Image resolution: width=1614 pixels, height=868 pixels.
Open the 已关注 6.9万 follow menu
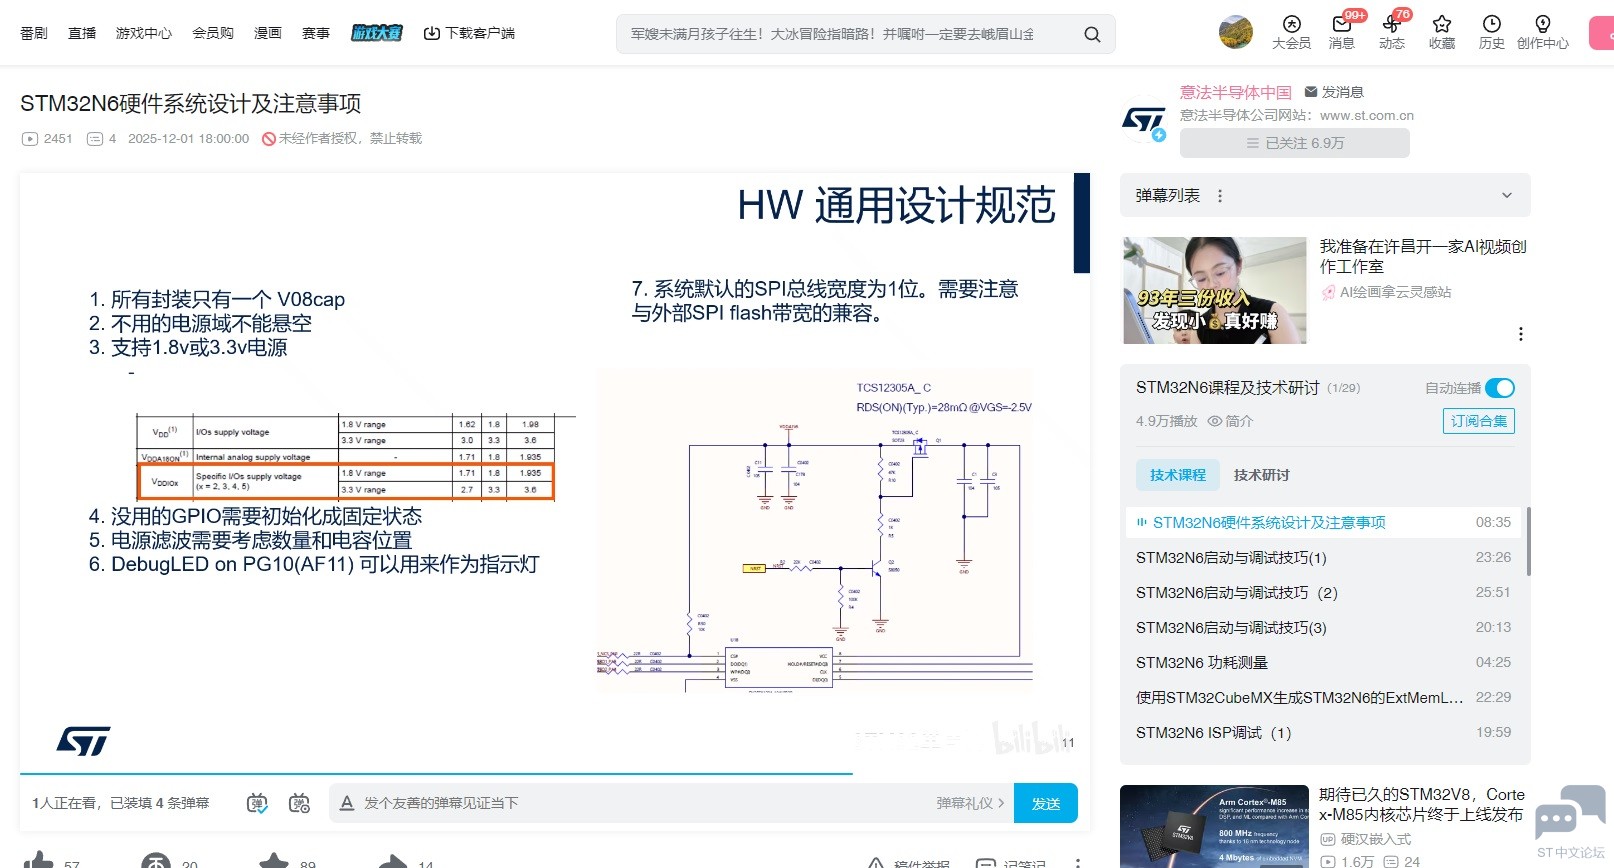(1294, 143)
